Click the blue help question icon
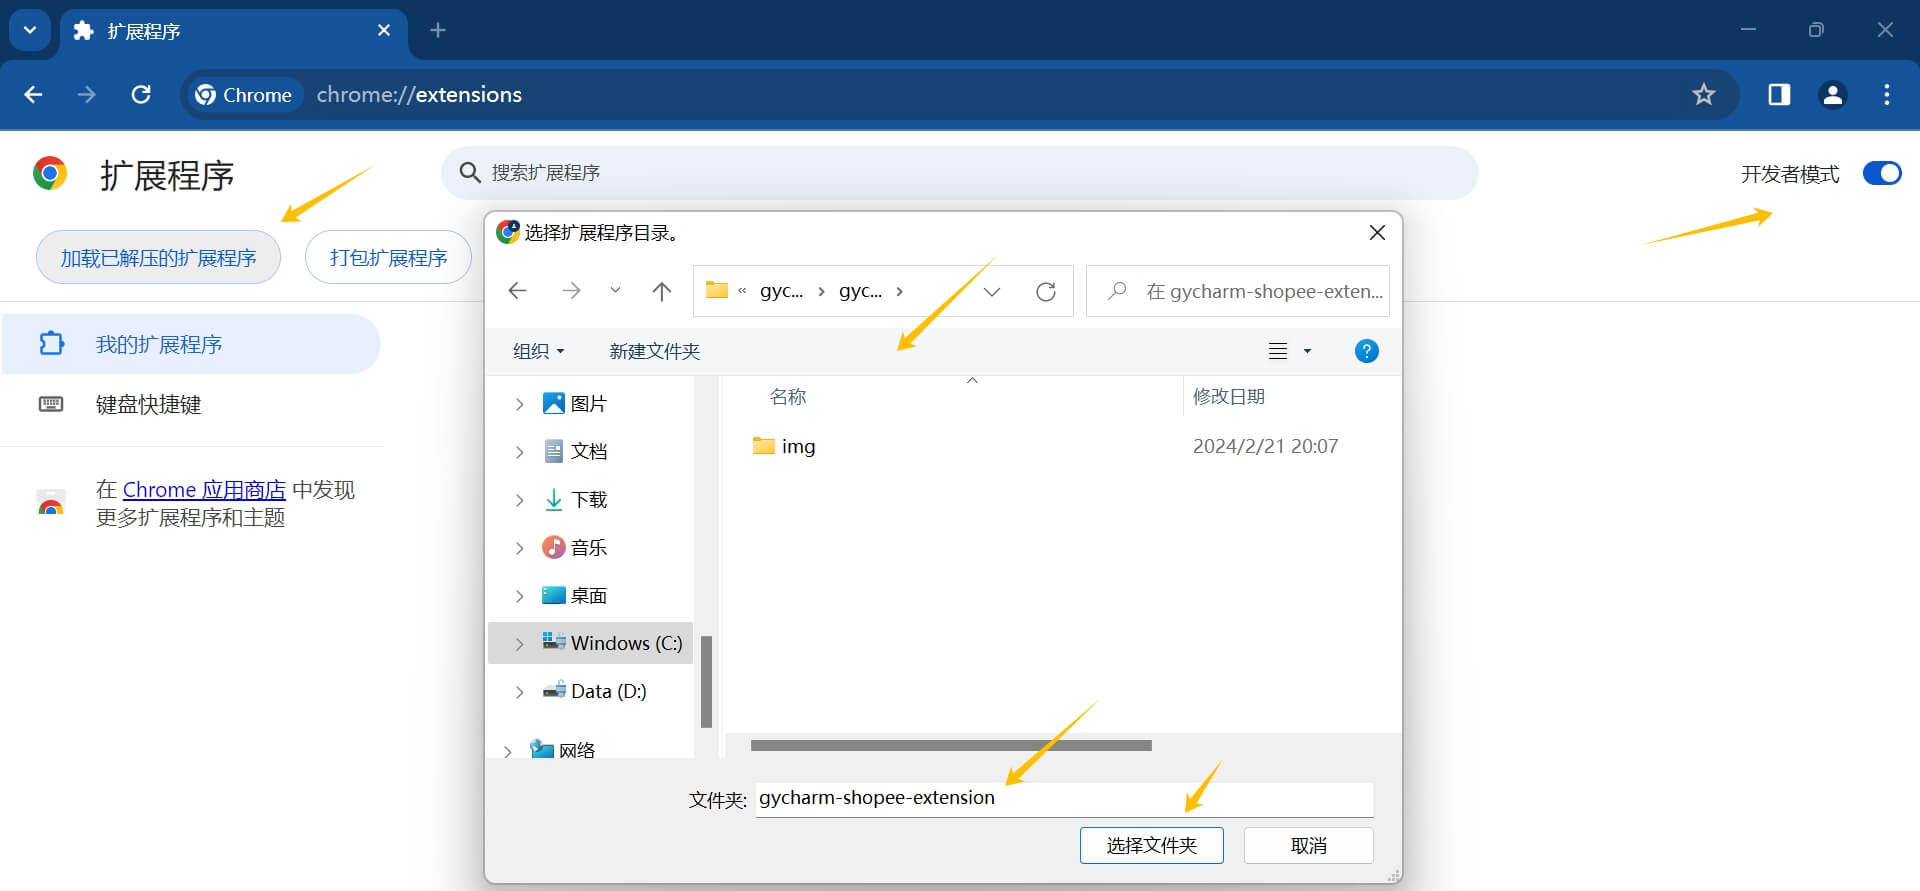This screenshot has height=891, width=1920. tap(1366, 351)
